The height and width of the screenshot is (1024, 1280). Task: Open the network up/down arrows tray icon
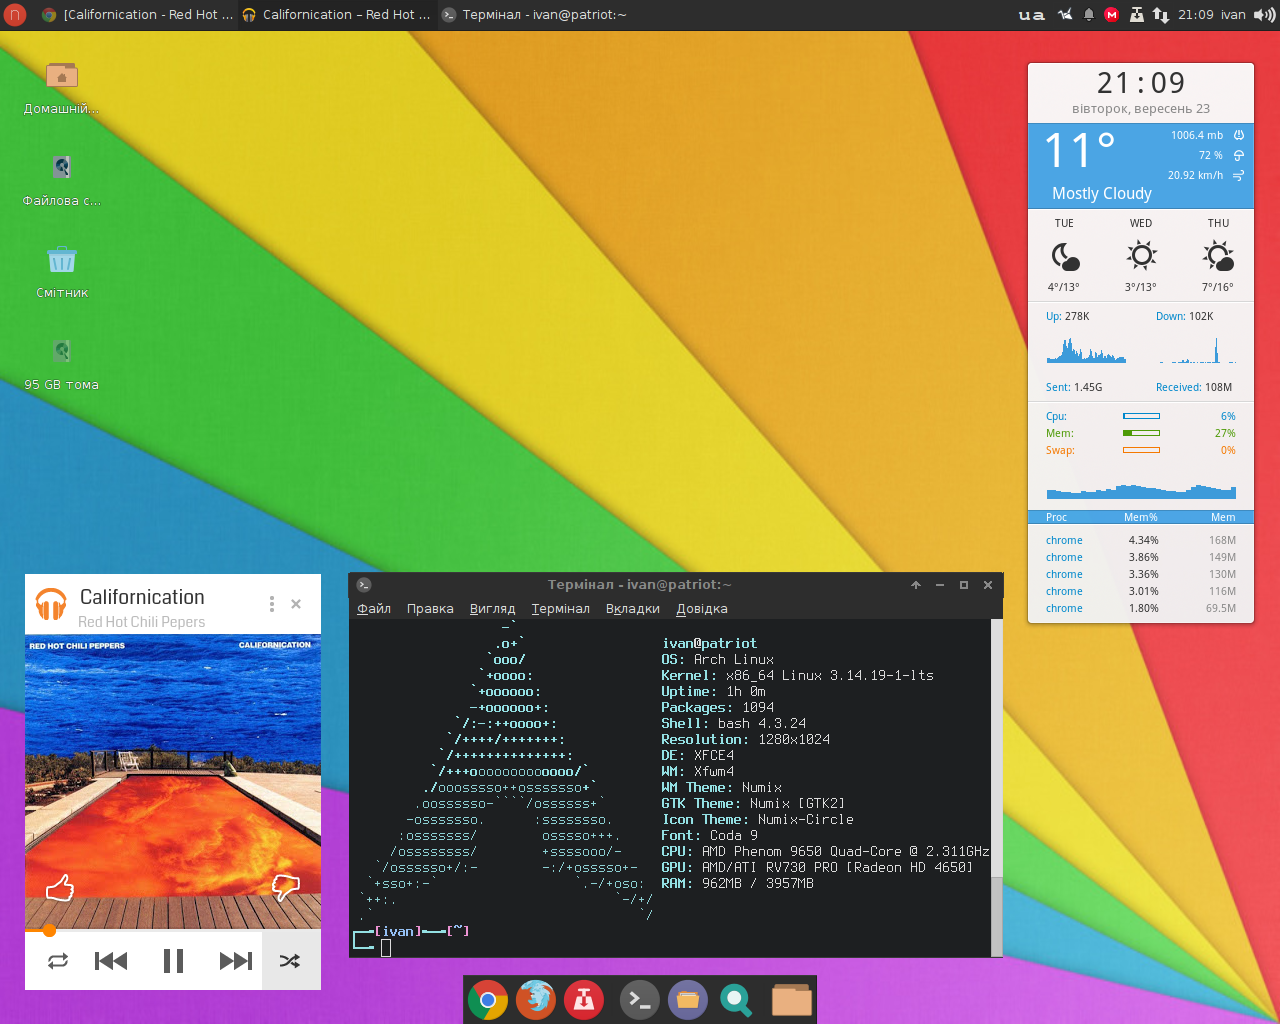tap(1161, 14)
